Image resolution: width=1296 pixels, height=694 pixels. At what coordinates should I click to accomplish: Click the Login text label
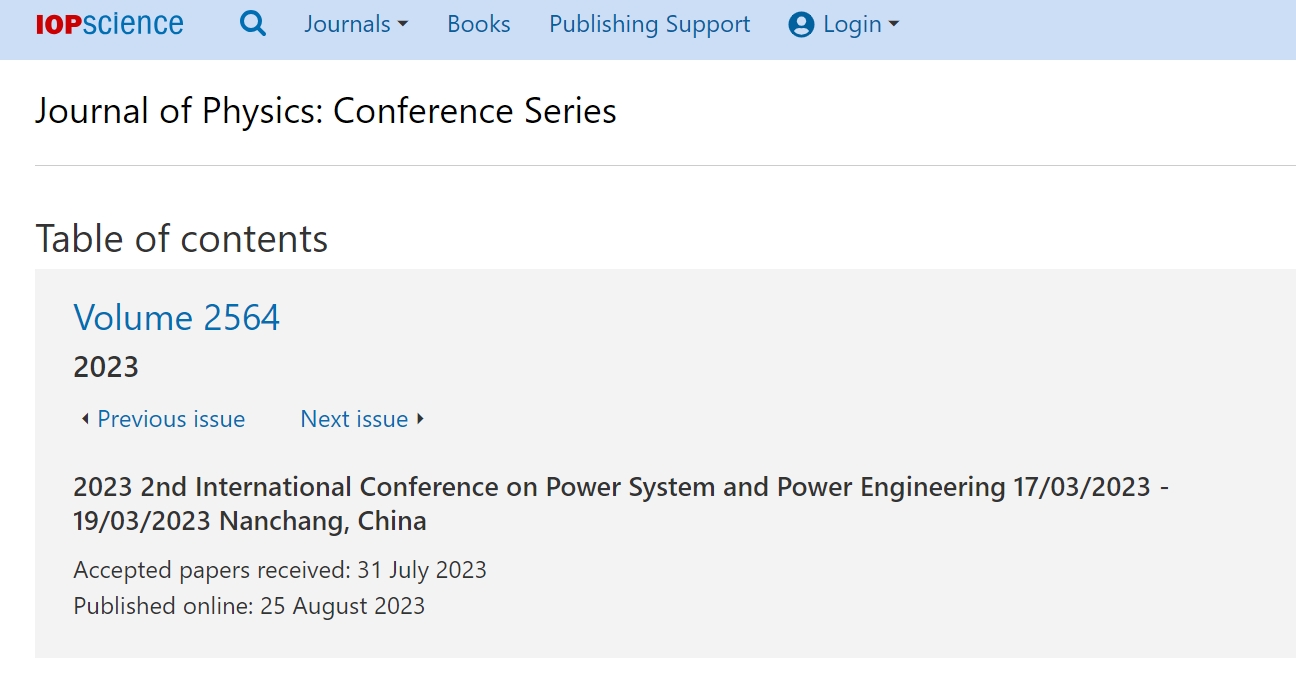pos(852,24)
